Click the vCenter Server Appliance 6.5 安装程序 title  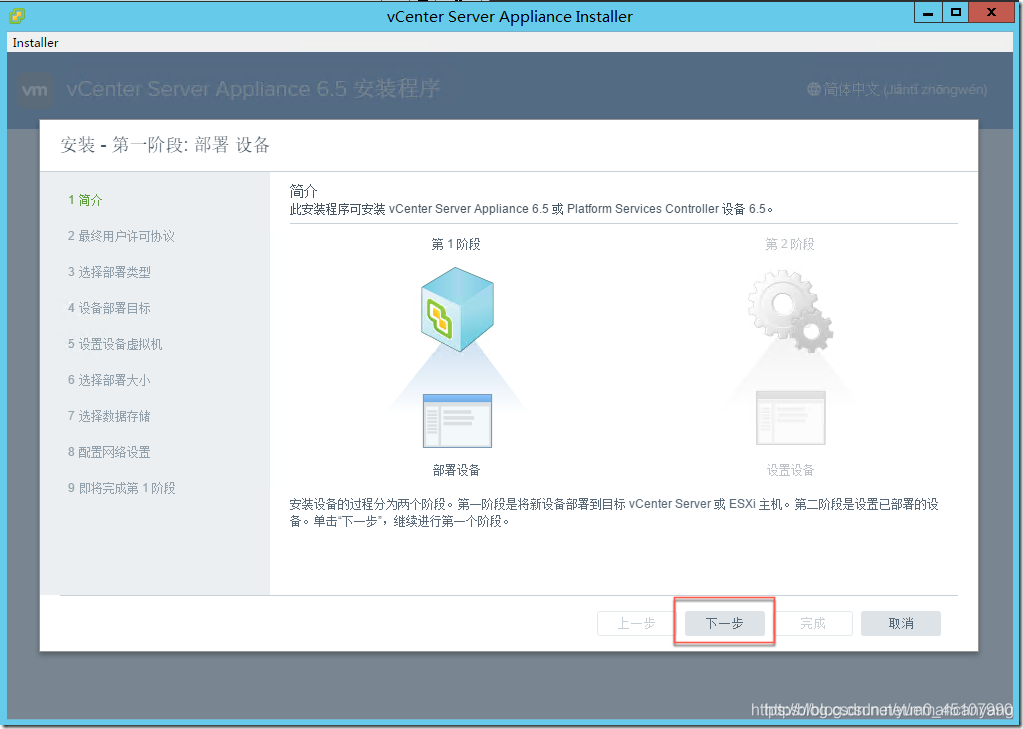(253, 89)
